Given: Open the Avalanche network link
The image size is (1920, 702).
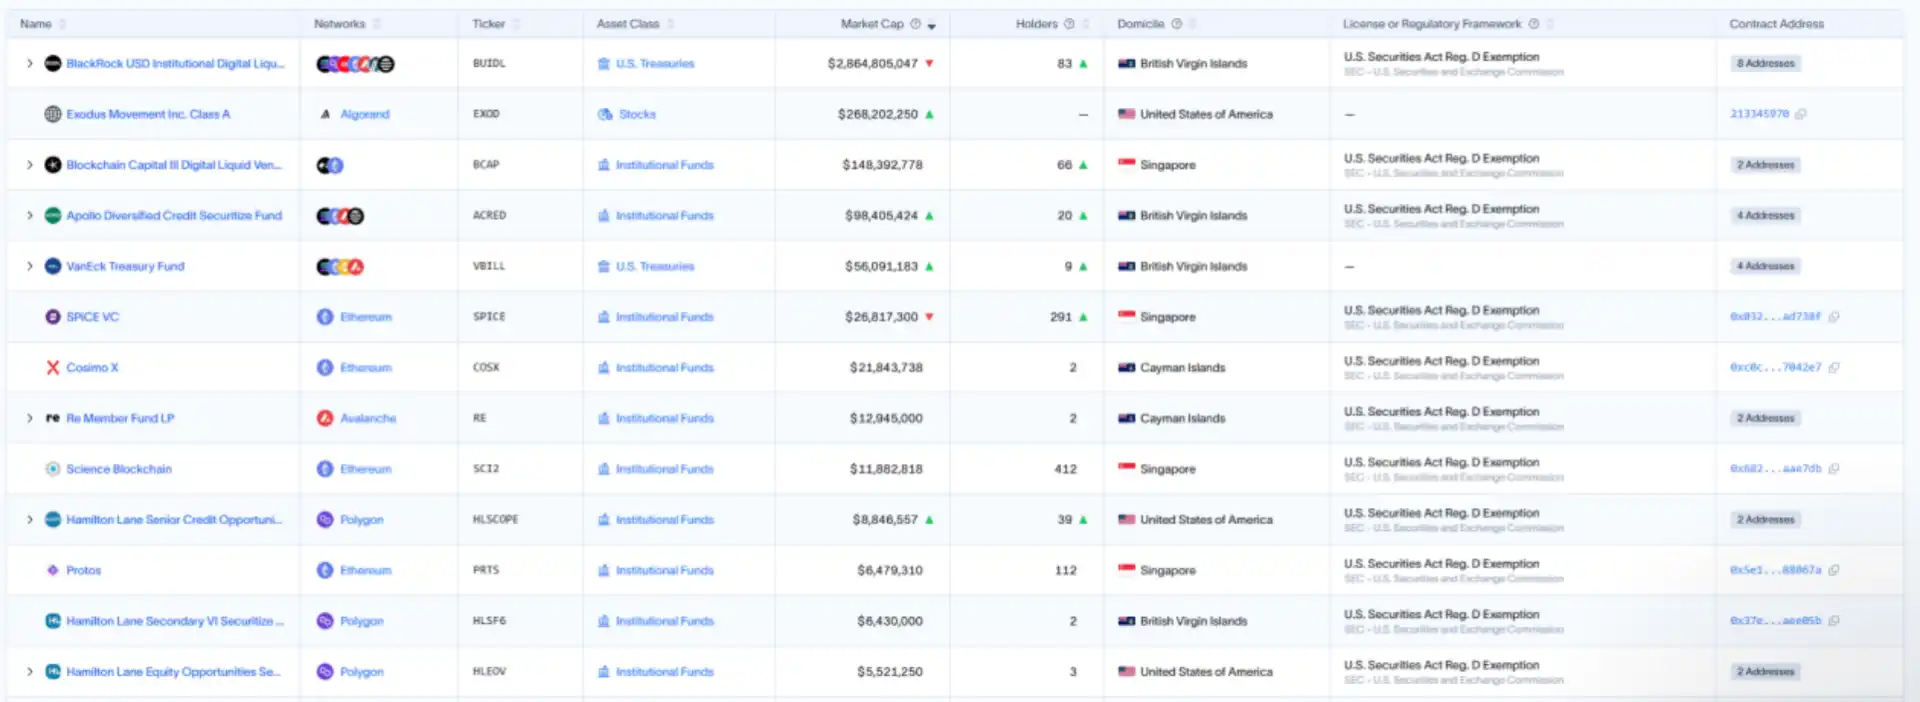Looking at the screenshot, I should tap(368, 418).
